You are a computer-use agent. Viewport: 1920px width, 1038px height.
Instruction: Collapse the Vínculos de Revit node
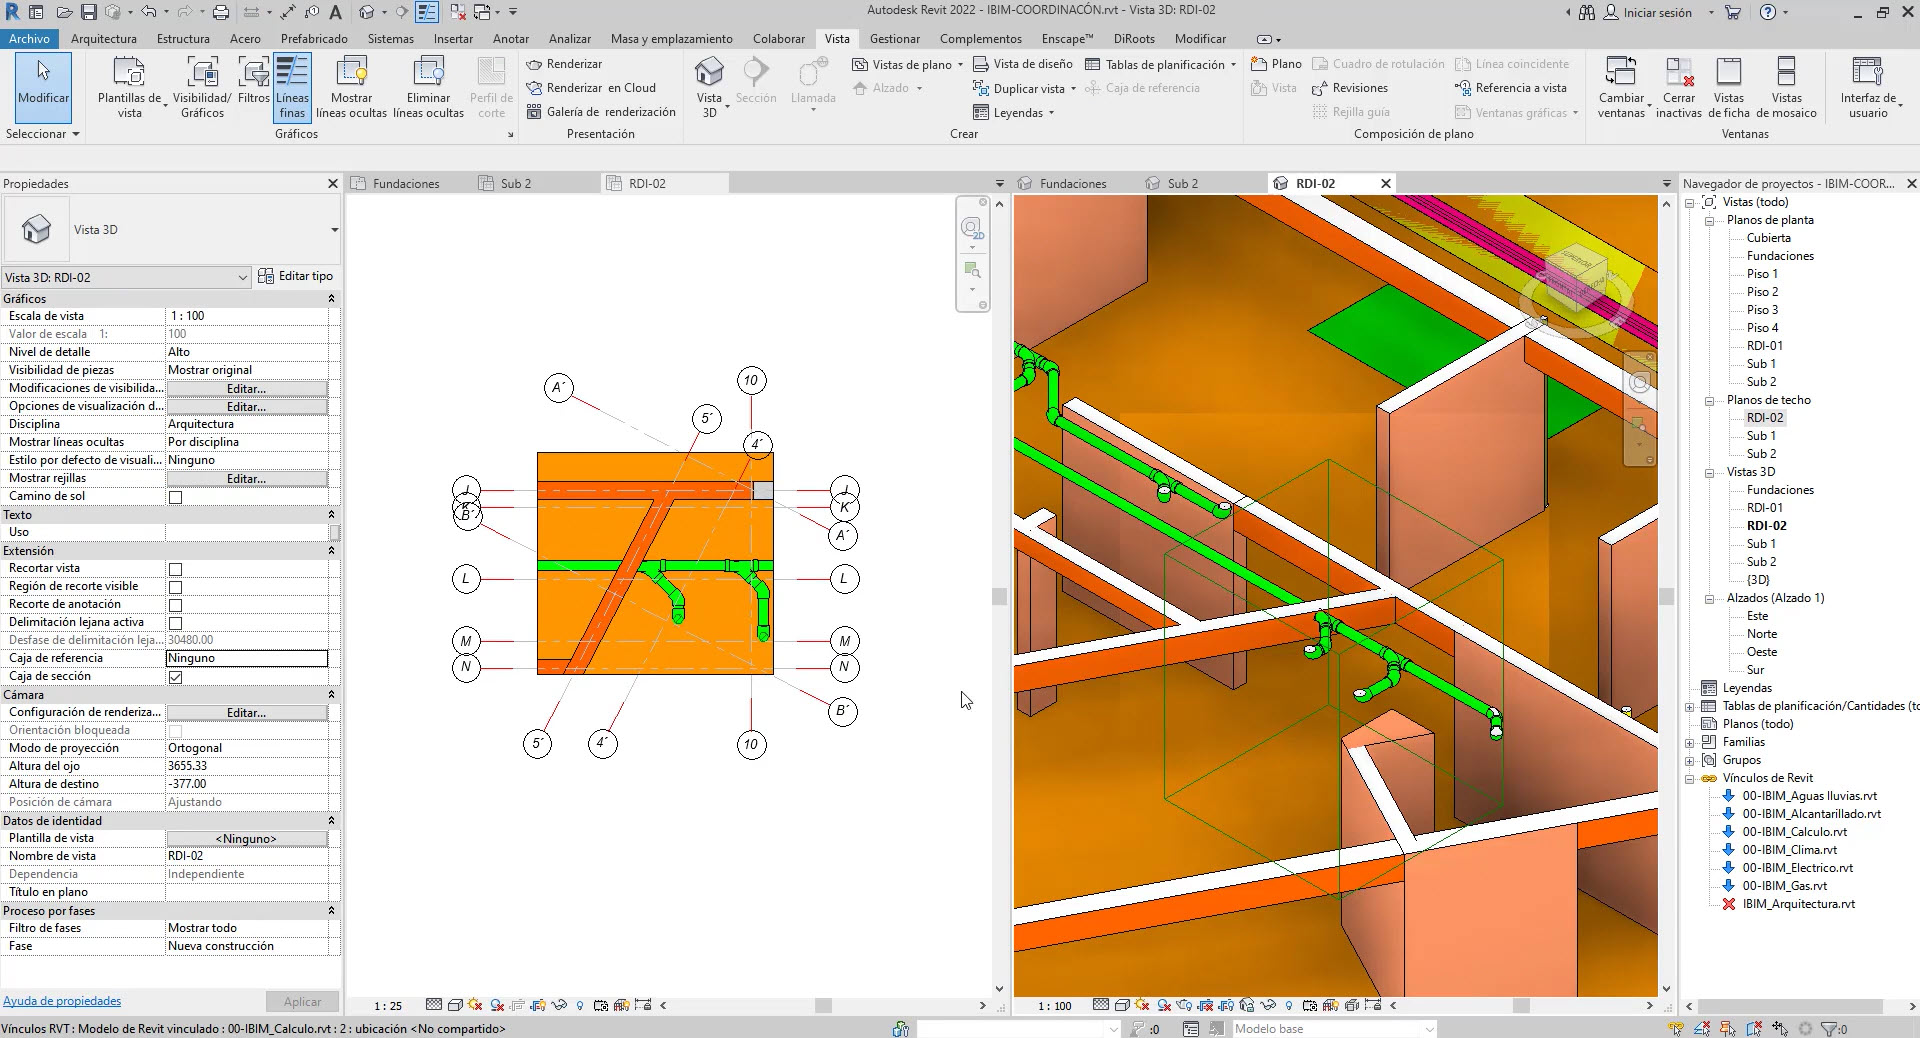pos(1690,778)
